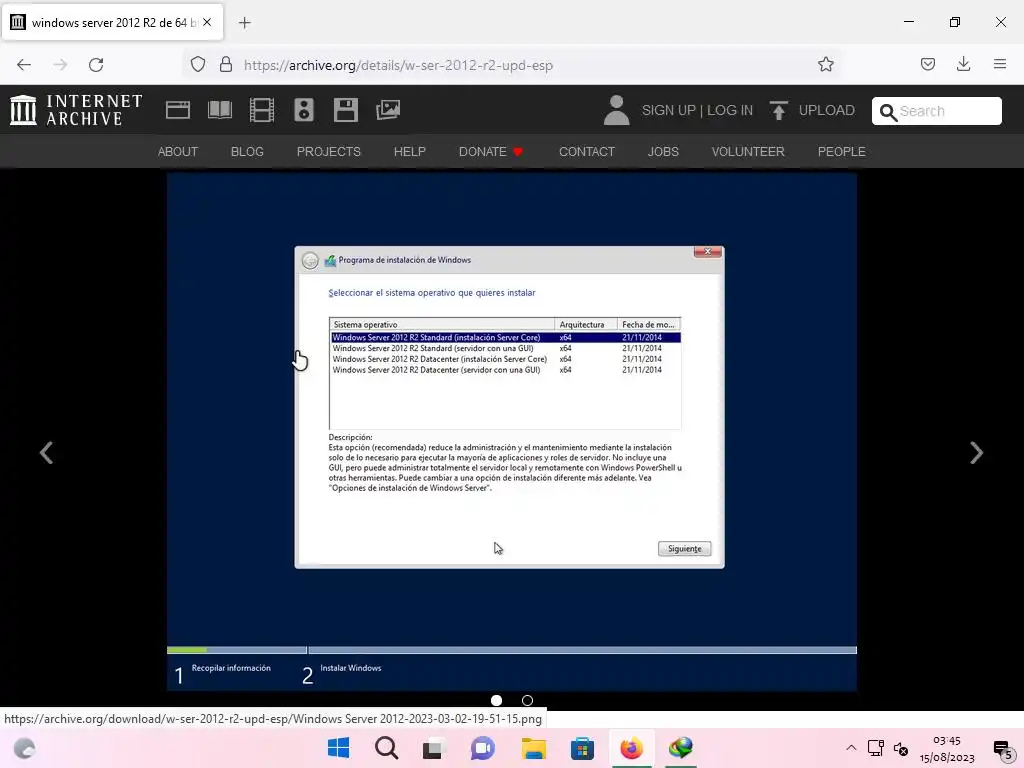Screen dimensions: 1024x768
Task: Open the Video film icon
Action: [x=262, y=110]
